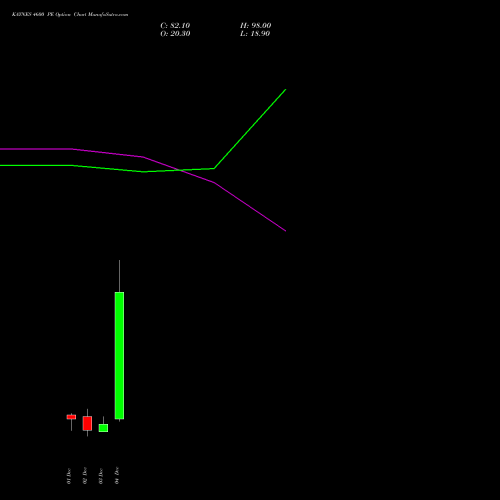Select the low price value 'L: 18.90'
The width and height of the screenshot is (500, 500).
(x=255, y=34)
